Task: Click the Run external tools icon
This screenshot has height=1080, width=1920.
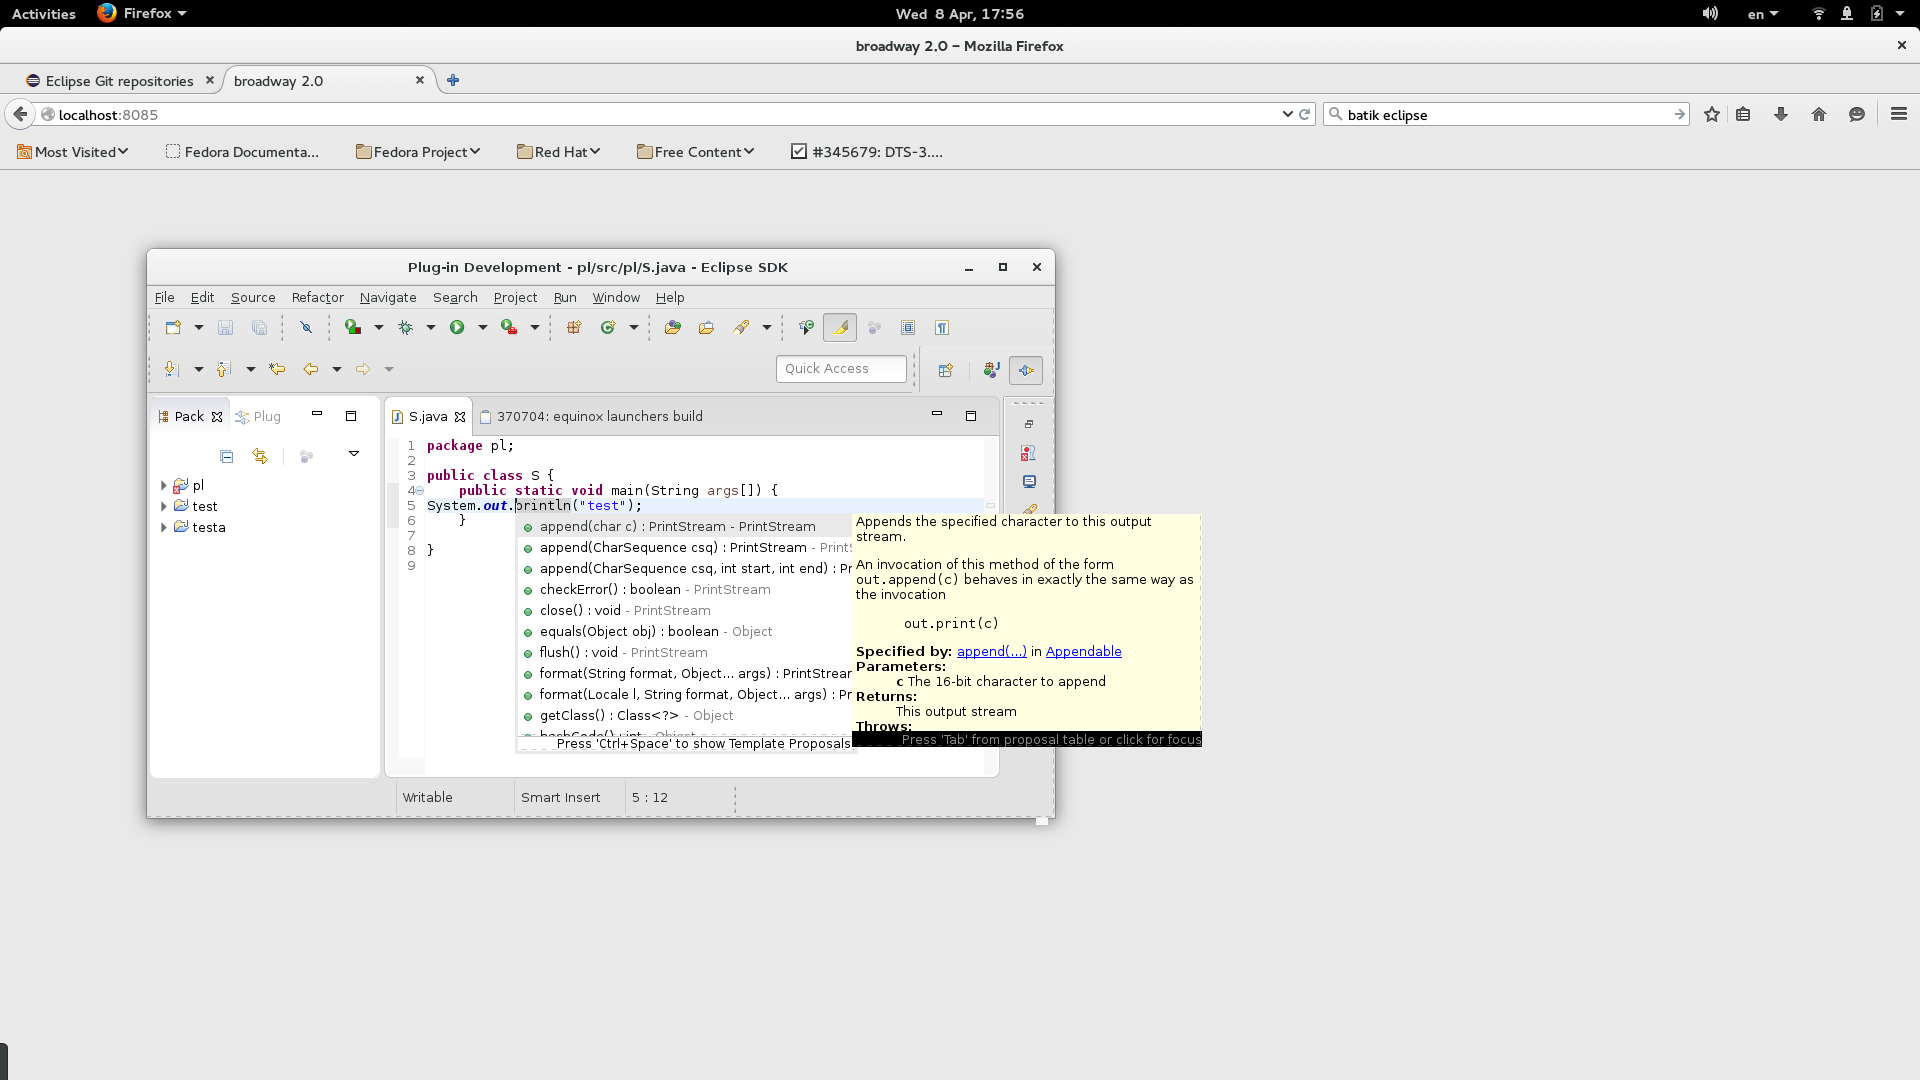Action: (509, 327)
